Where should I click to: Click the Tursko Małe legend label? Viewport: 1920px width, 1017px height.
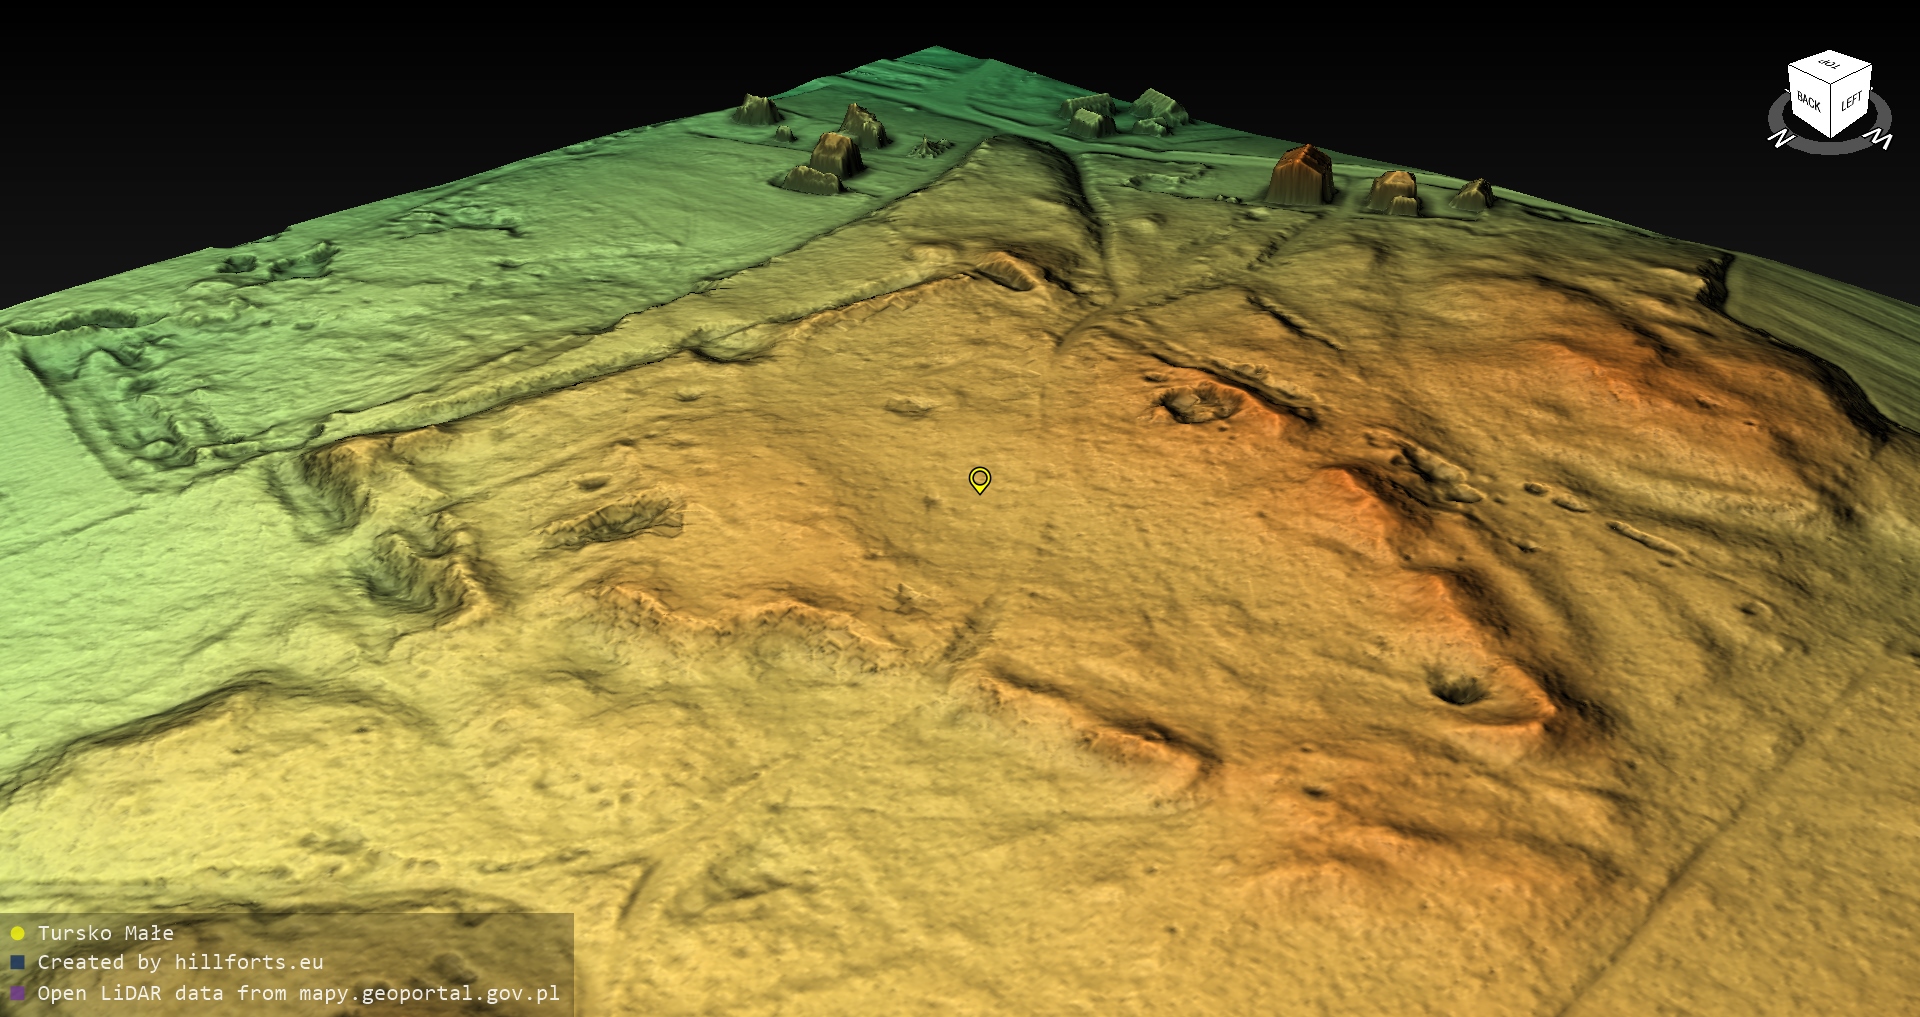[106, 934]
